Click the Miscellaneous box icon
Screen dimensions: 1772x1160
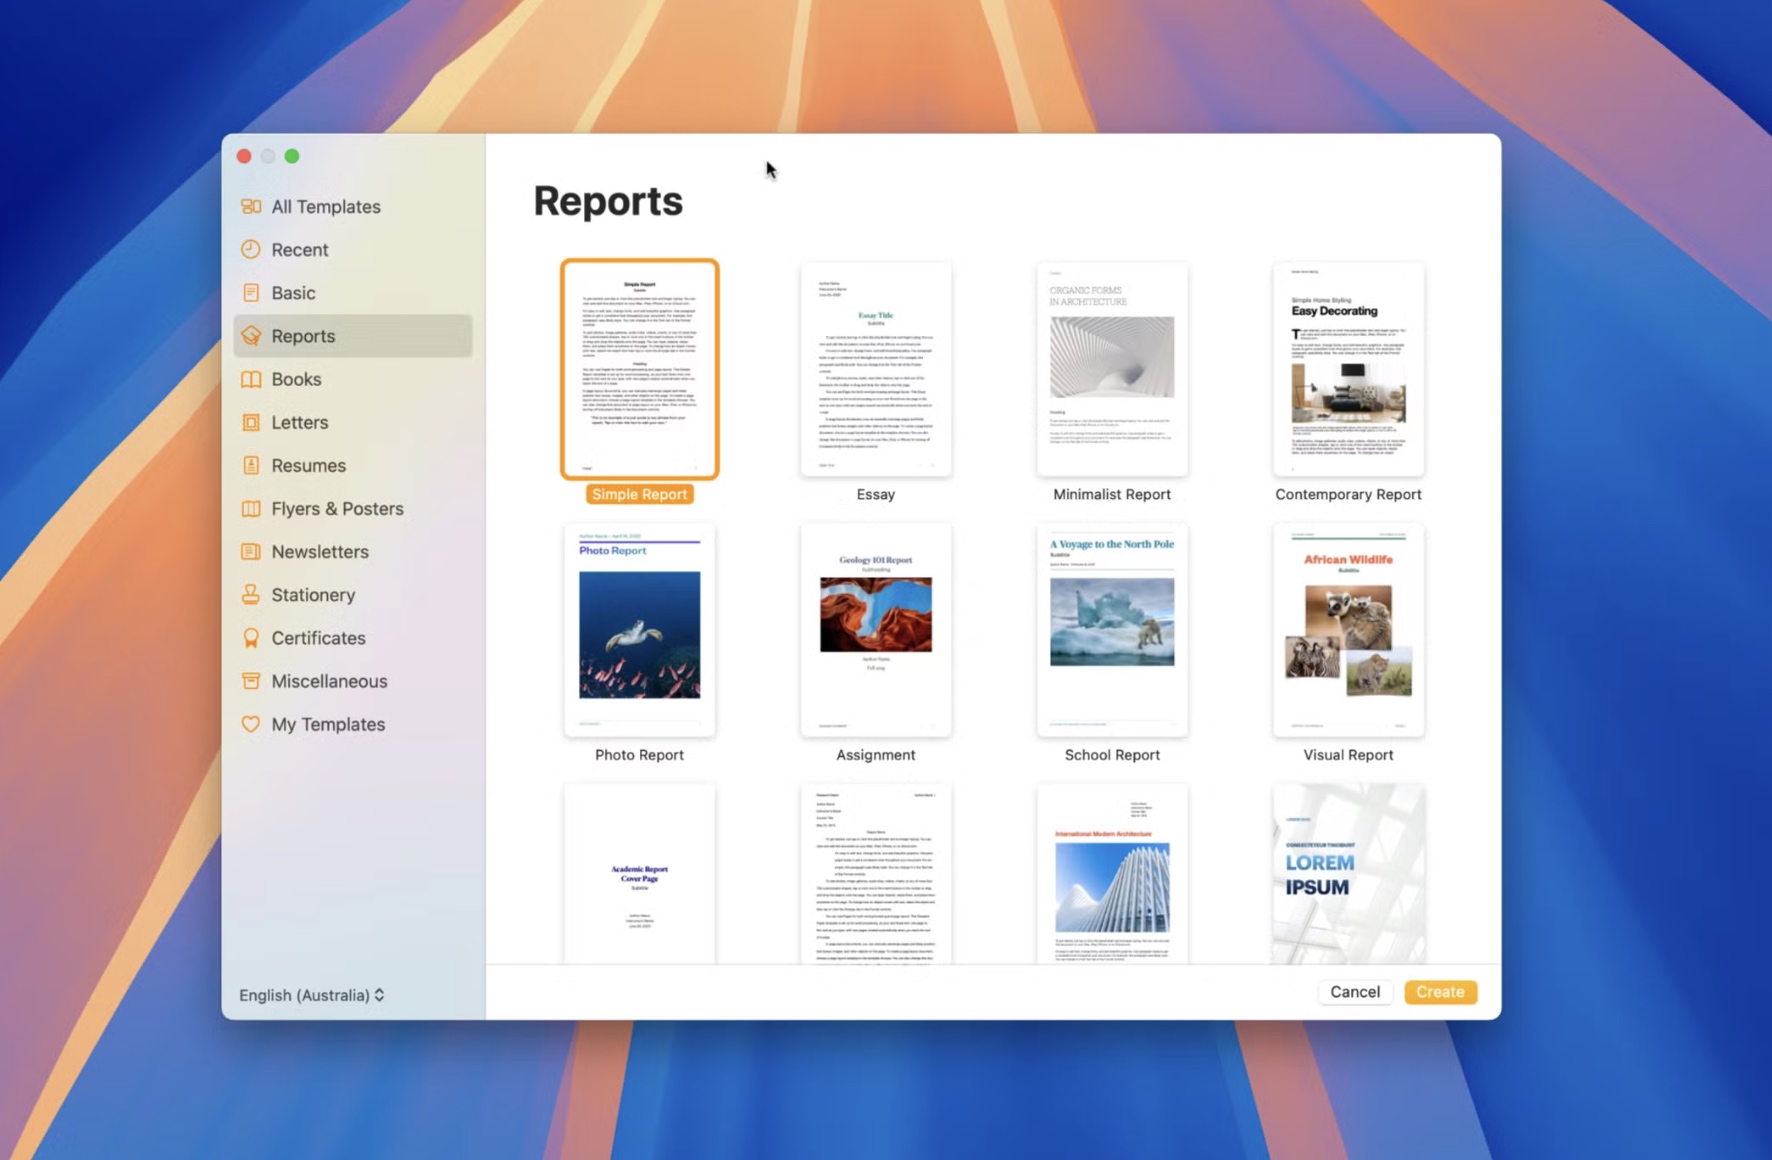[251, 681]
